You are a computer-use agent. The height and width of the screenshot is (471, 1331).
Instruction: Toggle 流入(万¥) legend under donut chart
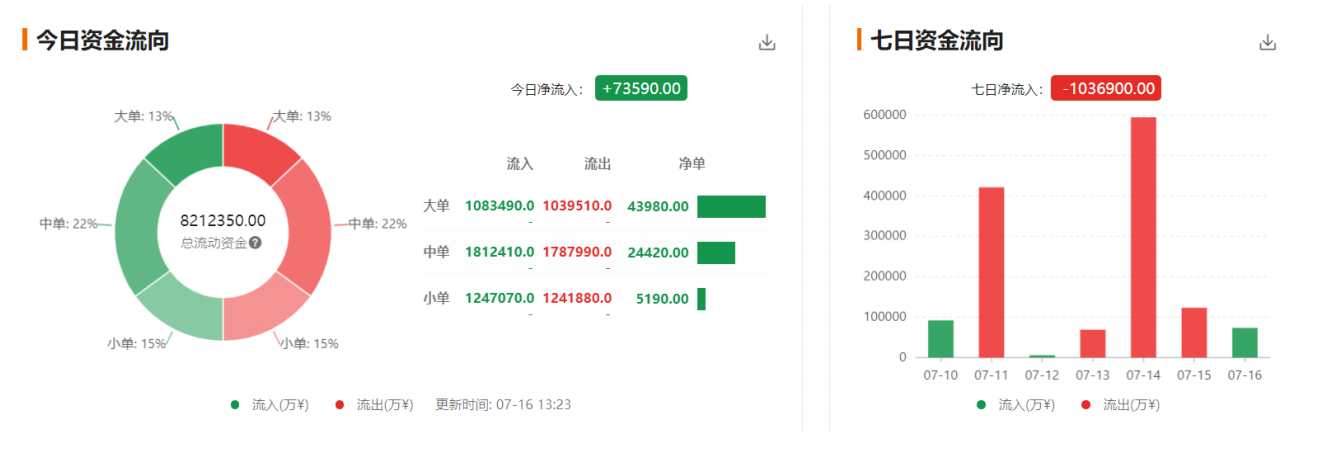270,405
